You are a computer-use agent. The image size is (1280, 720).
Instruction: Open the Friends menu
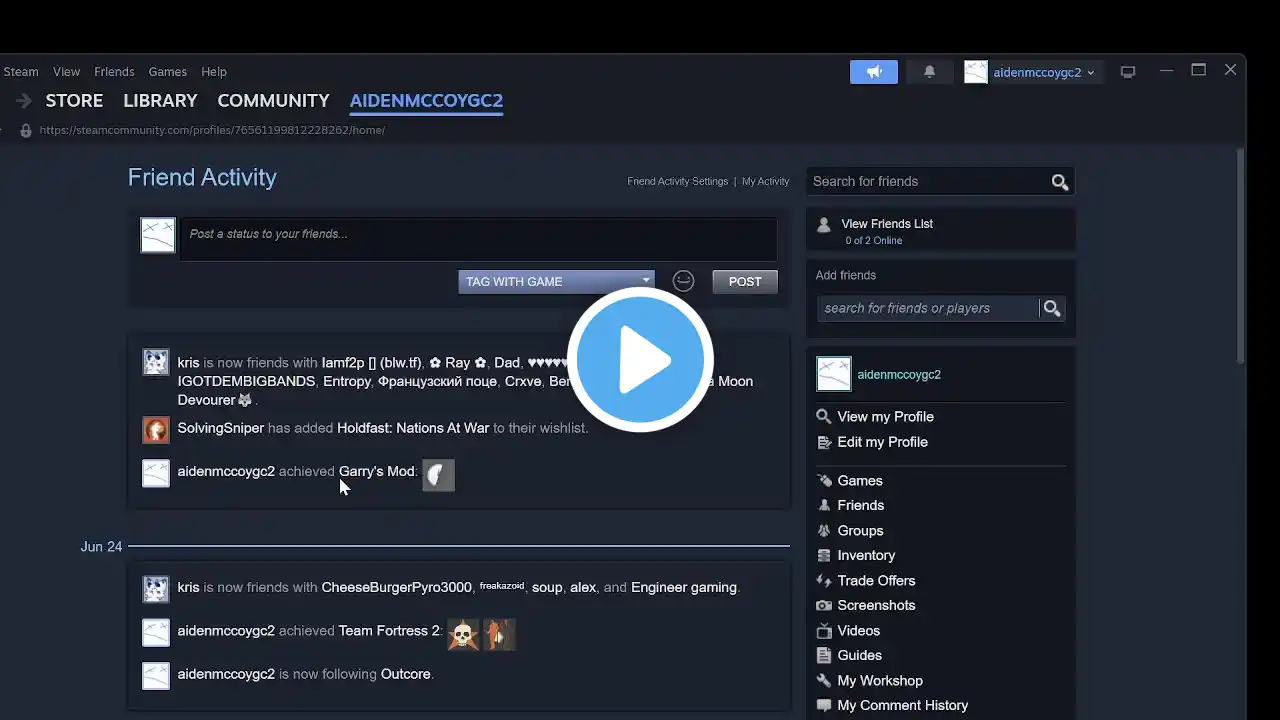[x=114, y=72]
